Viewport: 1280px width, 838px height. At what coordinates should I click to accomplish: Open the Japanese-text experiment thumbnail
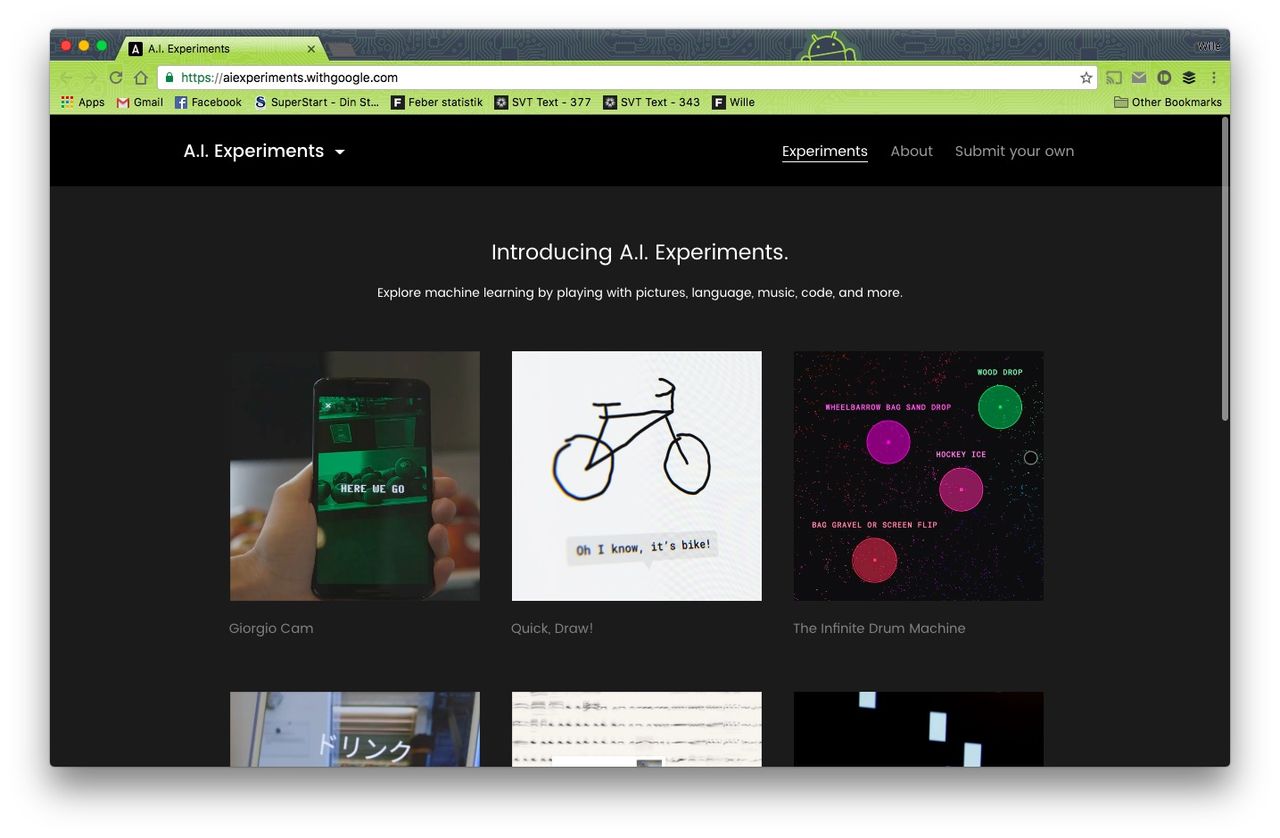click(x=355, y=729)
